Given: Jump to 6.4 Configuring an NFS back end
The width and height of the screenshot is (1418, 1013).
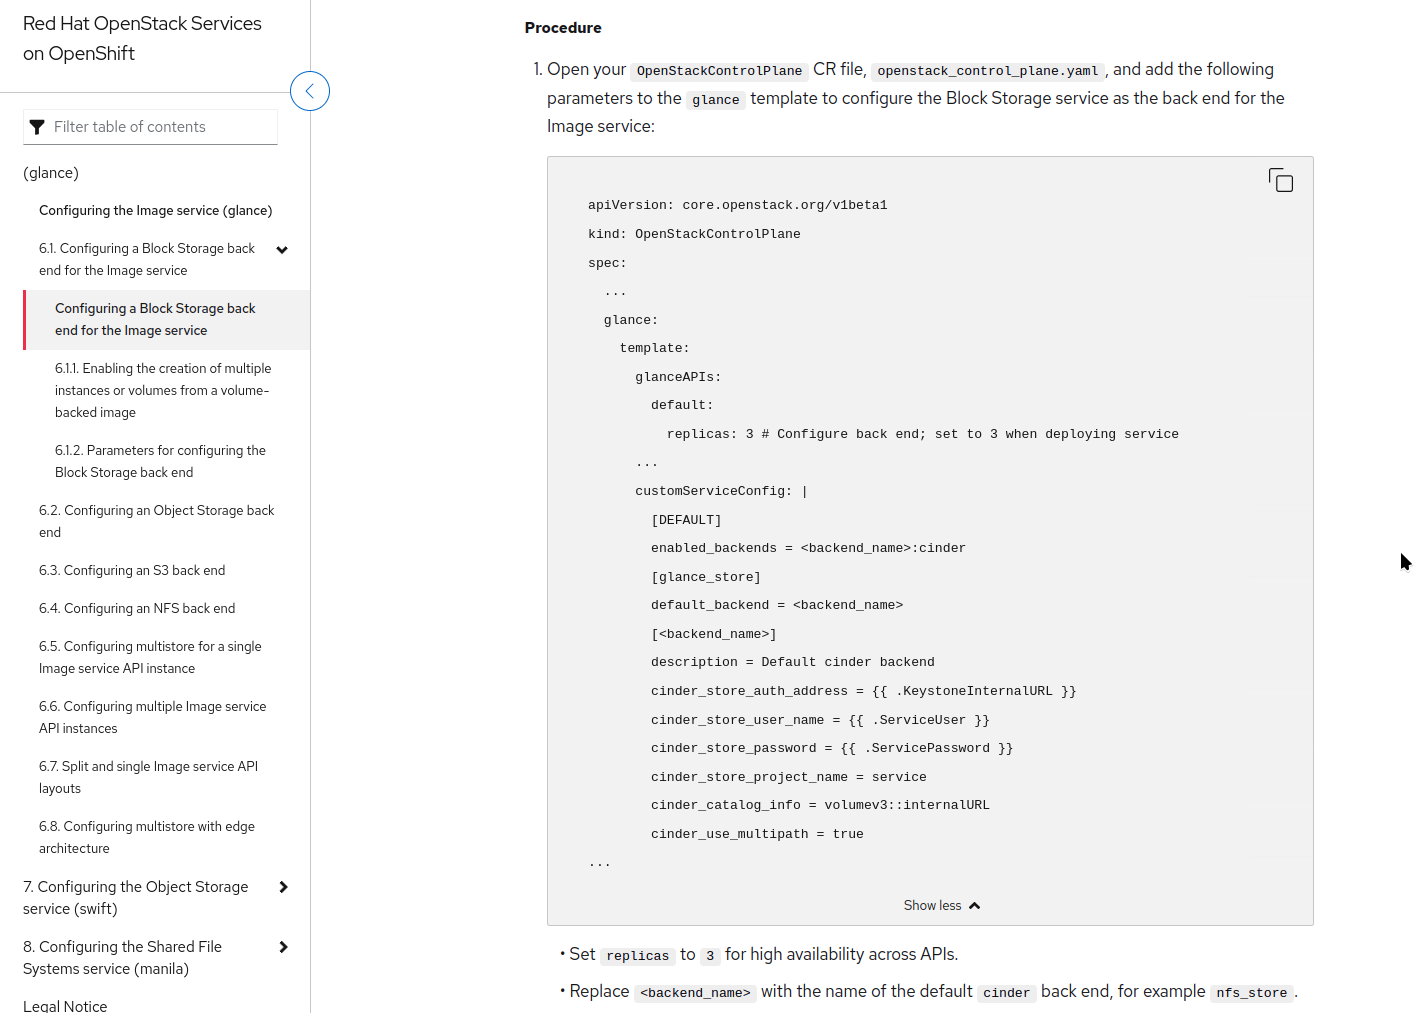Looking at the screenshot, I should tap(137, 608).
